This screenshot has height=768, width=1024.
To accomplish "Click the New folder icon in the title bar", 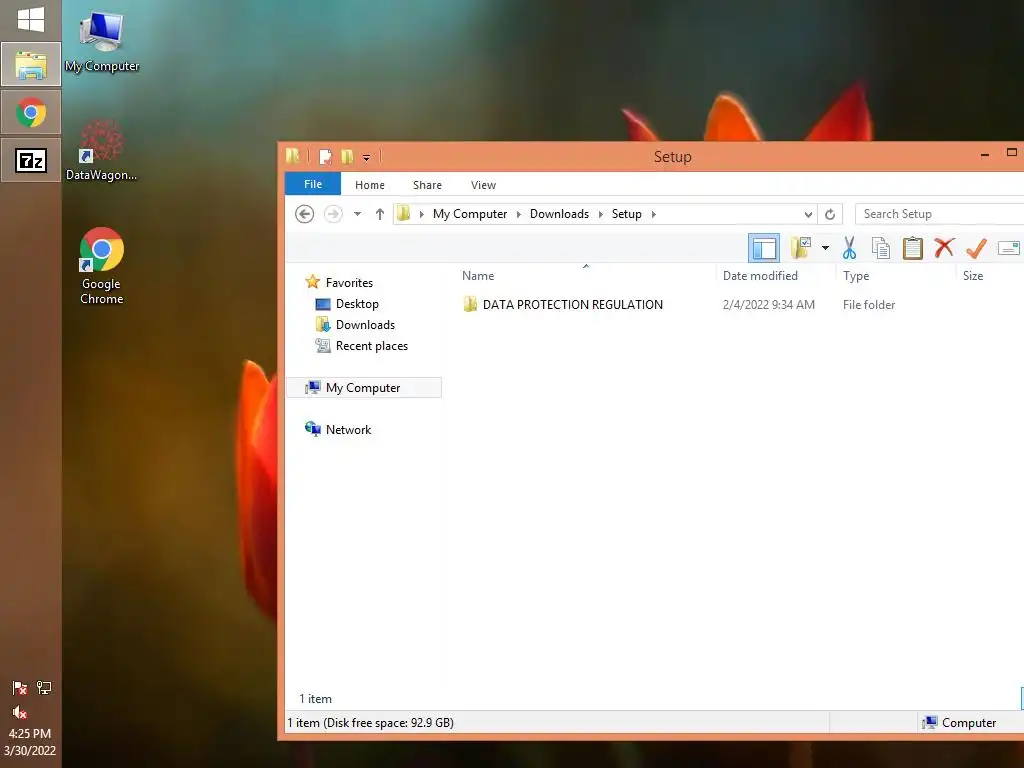I will point(347,157).
